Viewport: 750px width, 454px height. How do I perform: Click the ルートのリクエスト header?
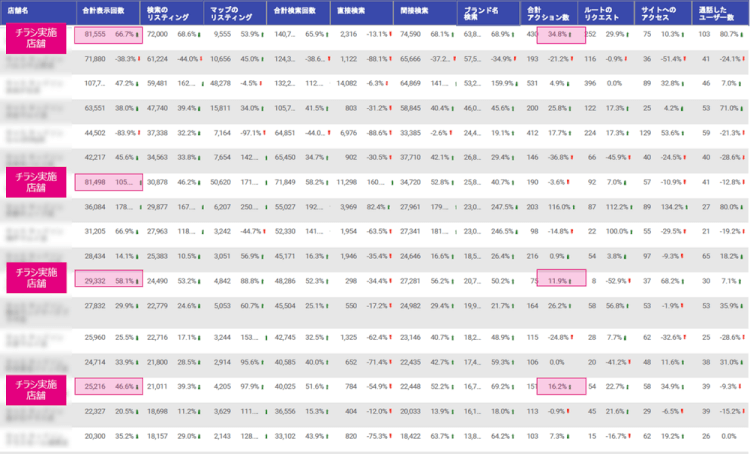602,13
